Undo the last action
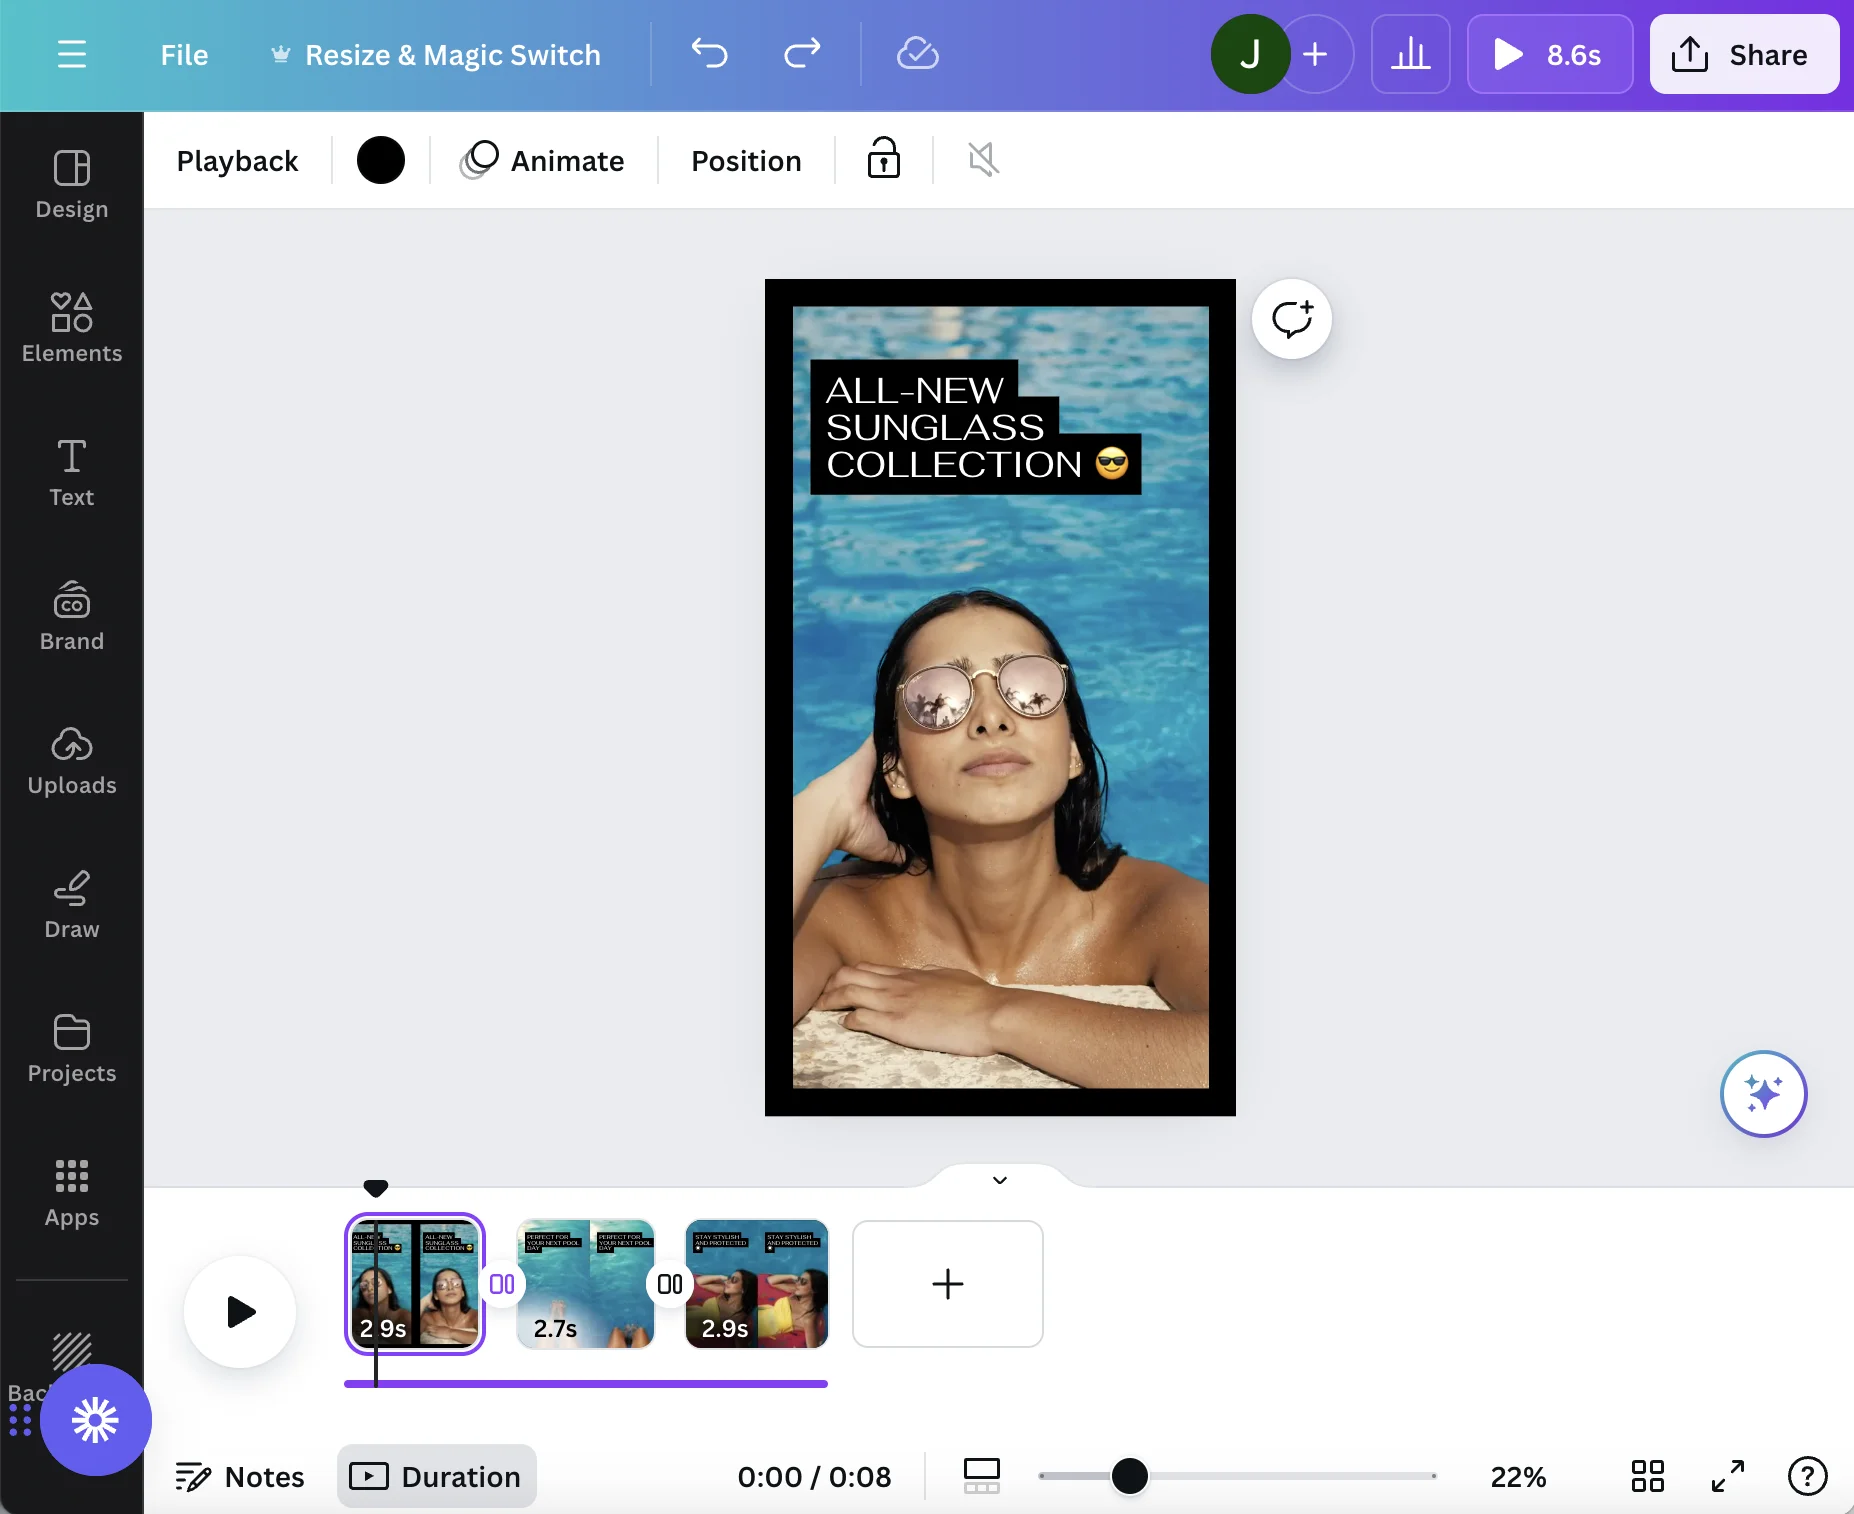 [709, 54]
